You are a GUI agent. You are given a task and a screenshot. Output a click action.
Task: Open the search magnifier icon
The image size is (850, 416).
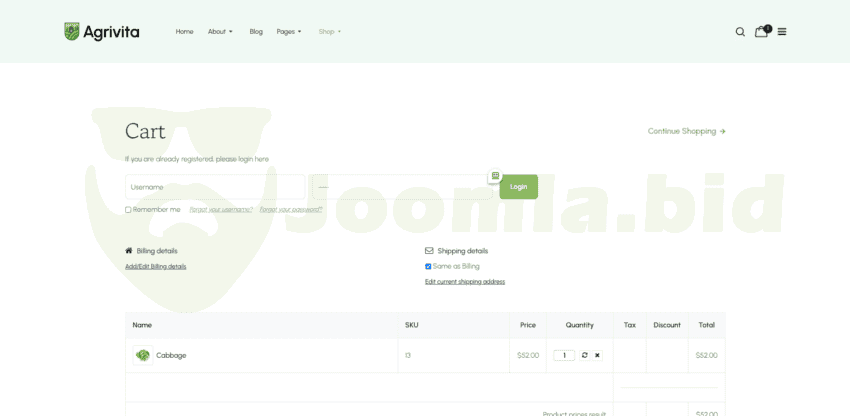740,32
